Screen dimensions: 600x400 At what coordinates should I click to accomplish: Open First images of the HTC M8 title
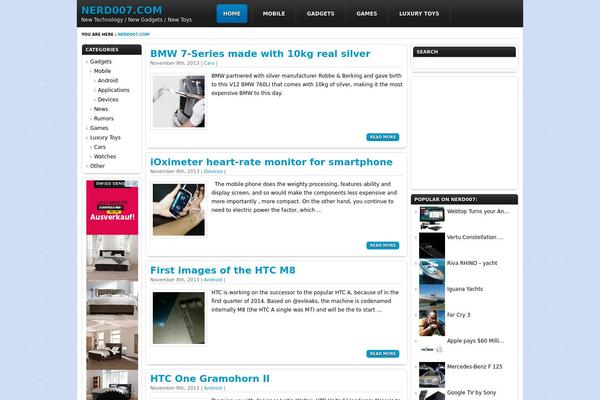[x=223, y=271]
